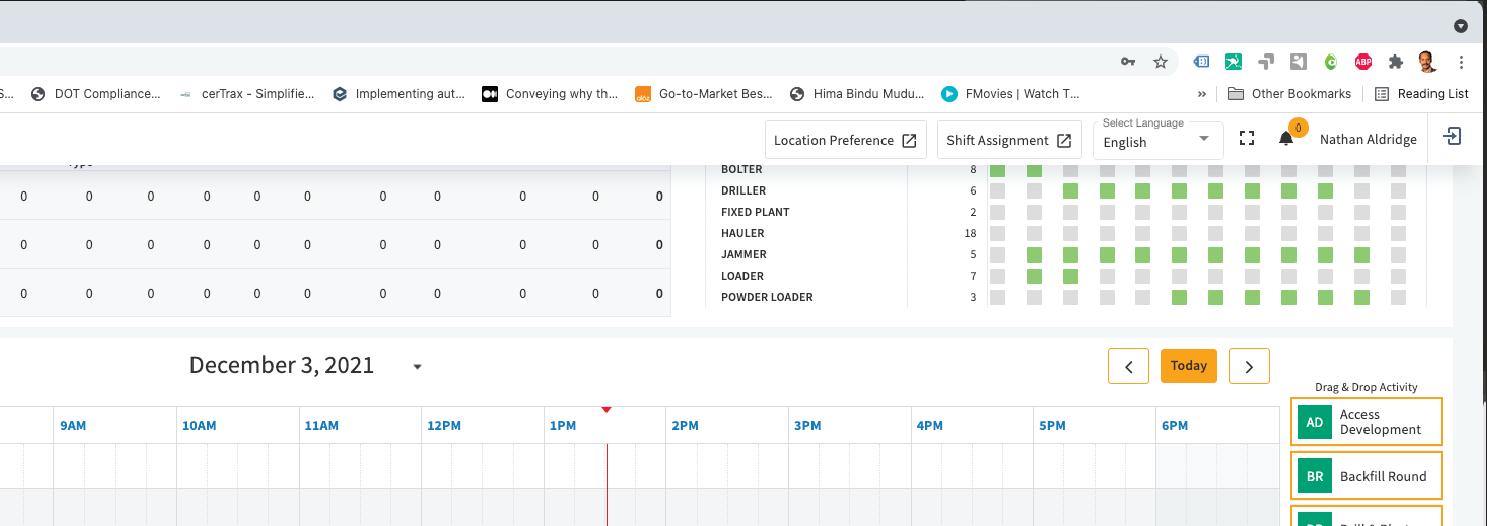Click the JAMMER row label
1487x526 pixels.
click(x=743, y=254)
